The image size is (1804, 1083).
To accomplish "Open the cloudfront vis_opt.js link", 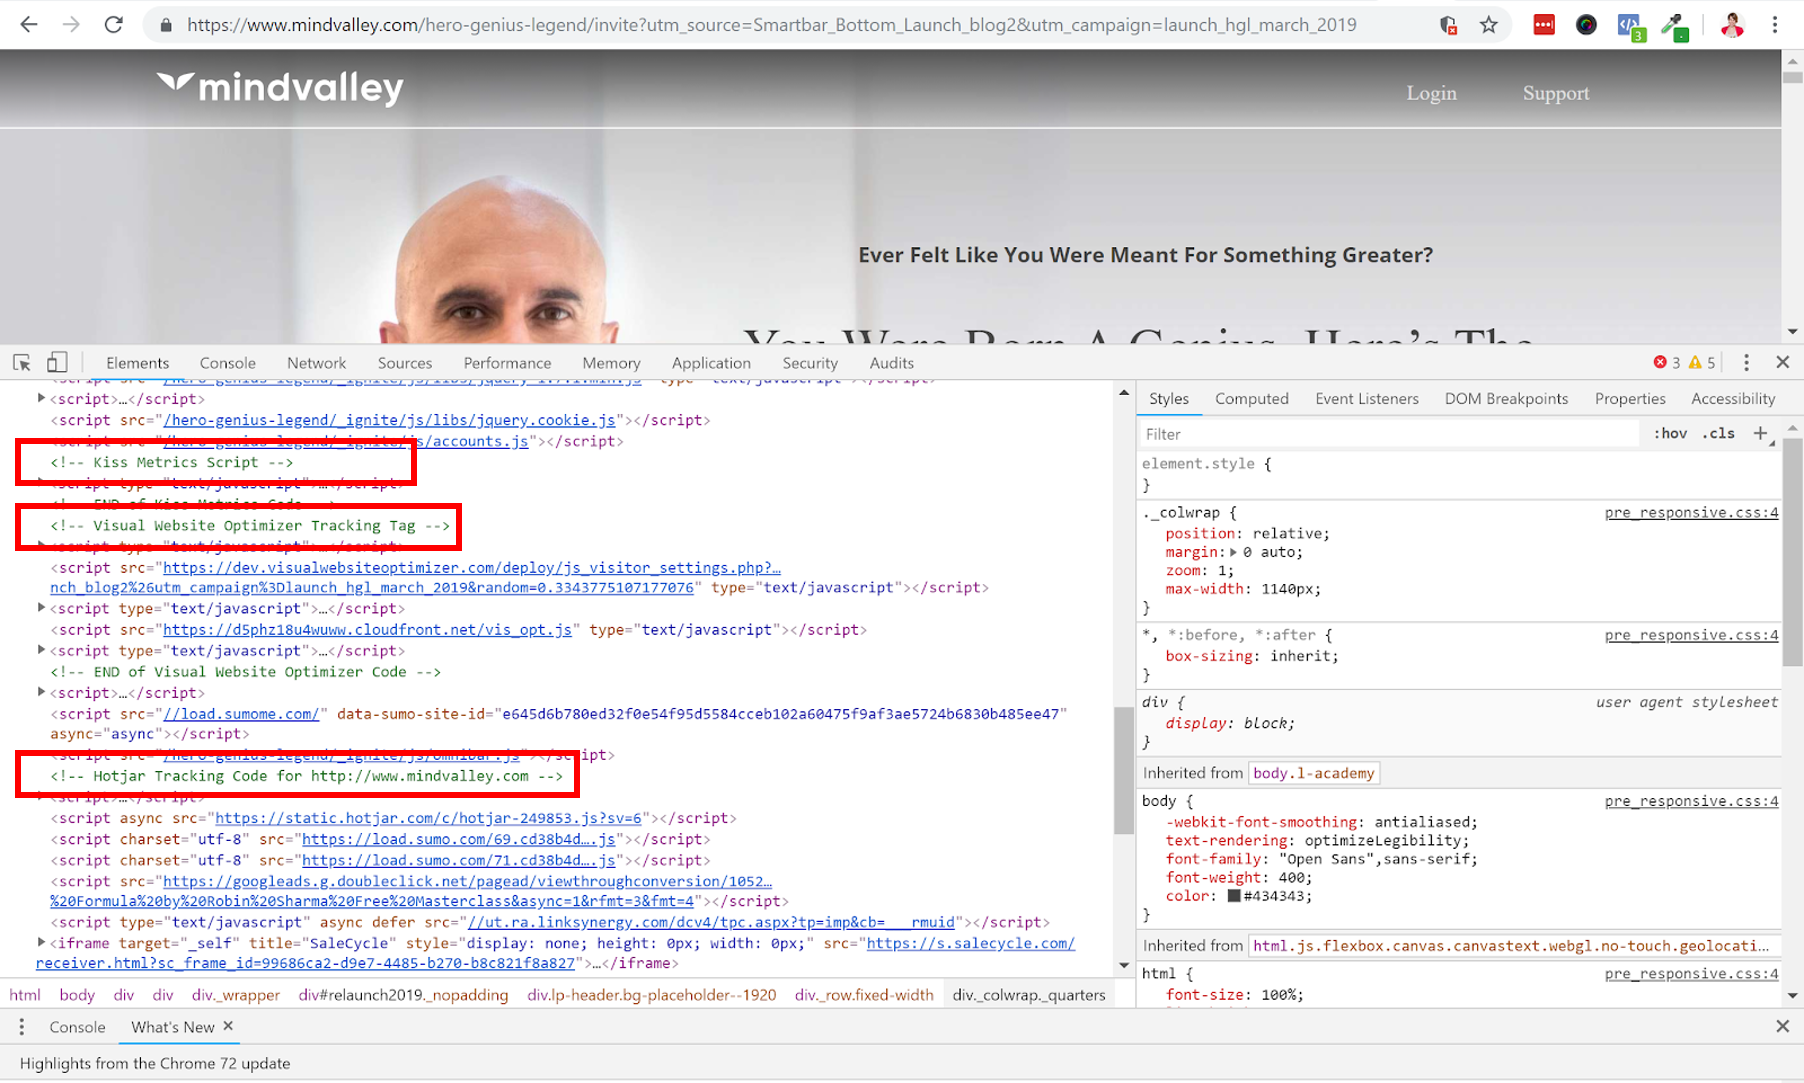I will coord(367,630).
